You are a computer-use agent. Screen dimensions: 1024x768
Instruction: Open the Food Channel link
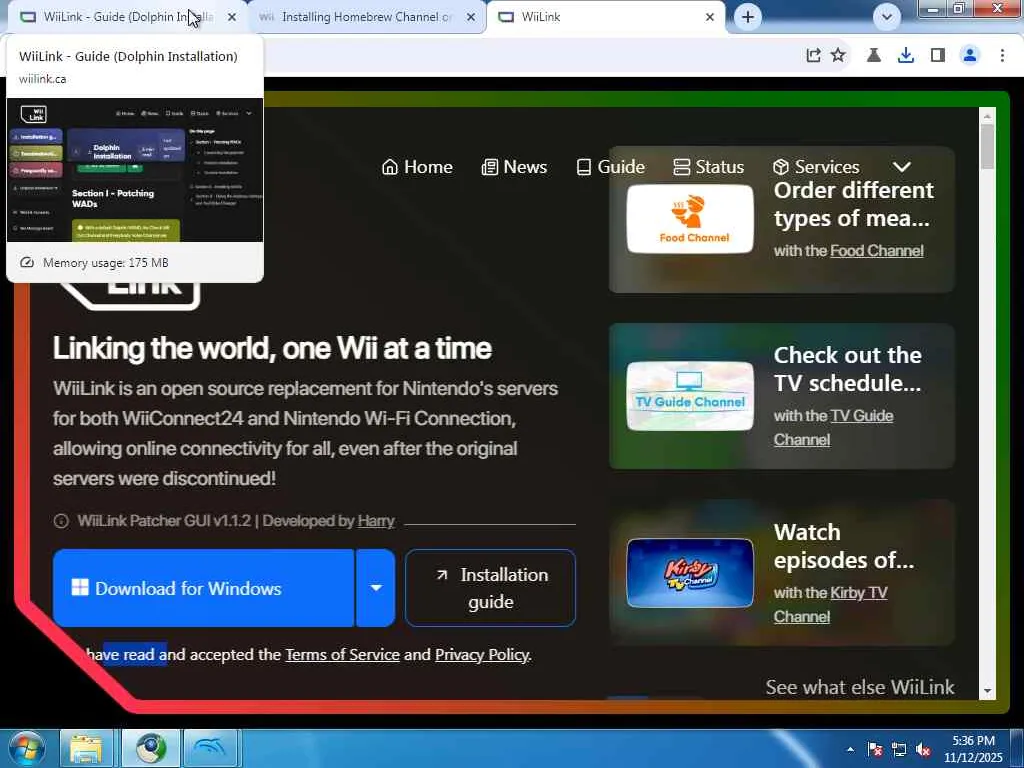876,251
